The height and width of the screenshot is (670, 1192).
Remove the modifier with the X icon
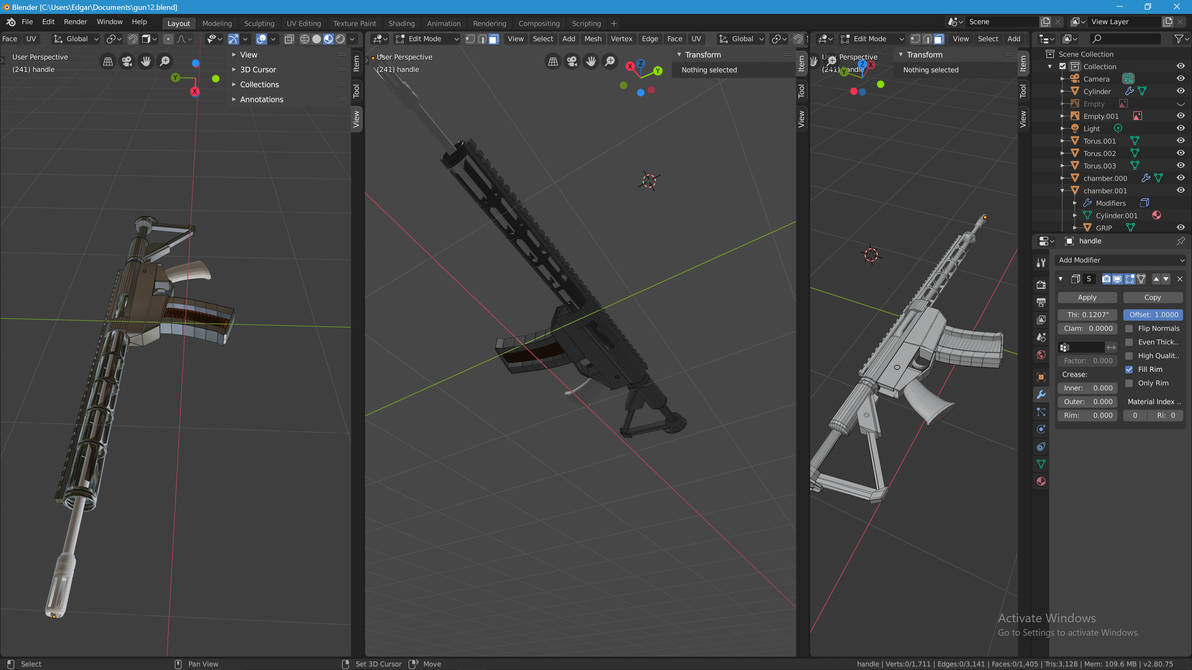(1179, 279)
